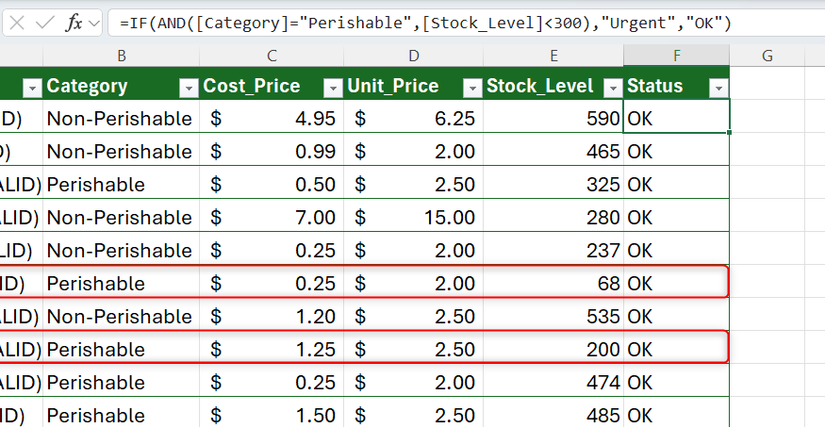Expand the chevron beside the fx icon
Image resolution: width=825 pixels, height=427 pixels.
pos(94,23)
